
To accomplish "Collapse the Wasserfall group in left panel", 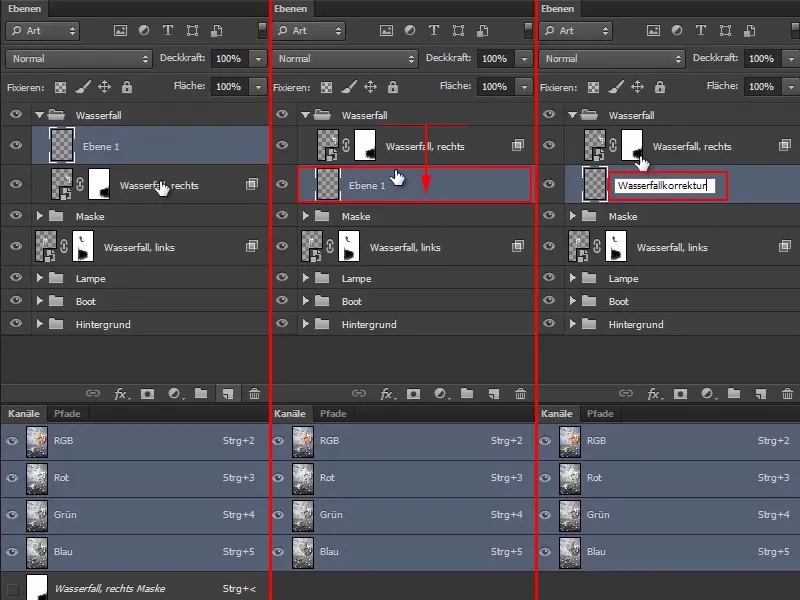I will click(39, 115).
